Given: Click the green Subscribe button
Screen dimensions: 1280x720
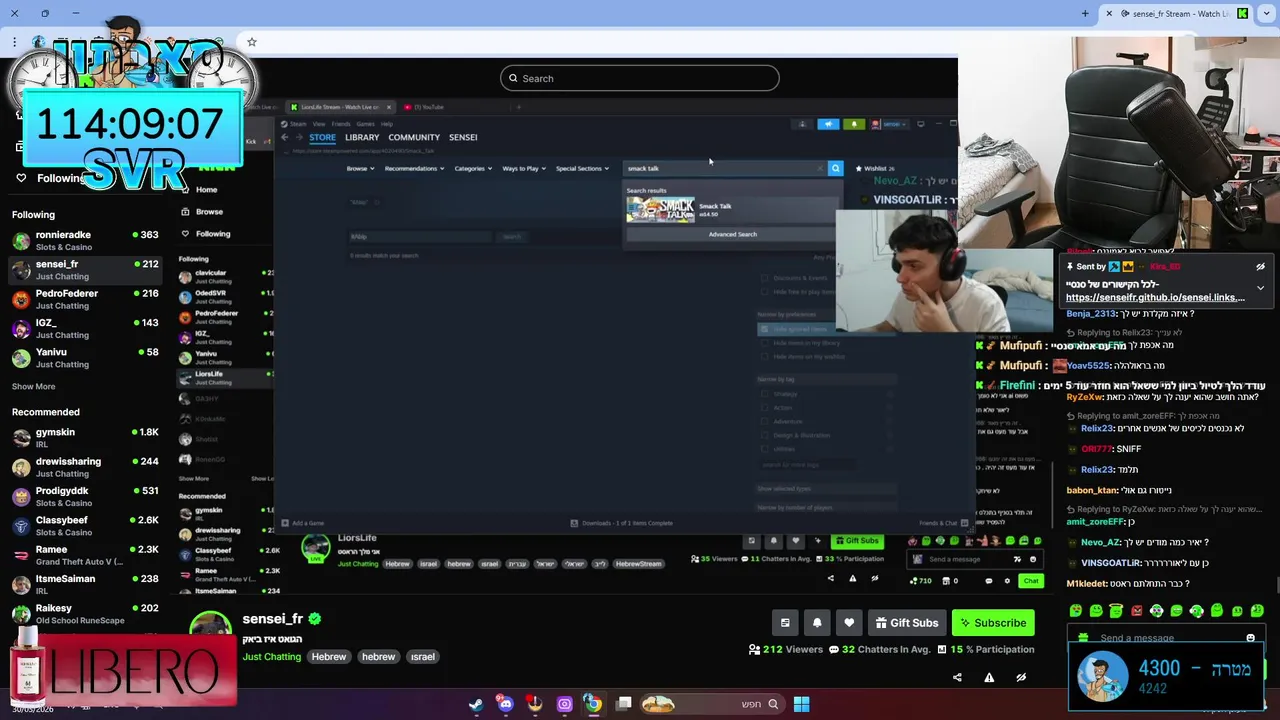Looking at the screenshot, I should (993, 623).
